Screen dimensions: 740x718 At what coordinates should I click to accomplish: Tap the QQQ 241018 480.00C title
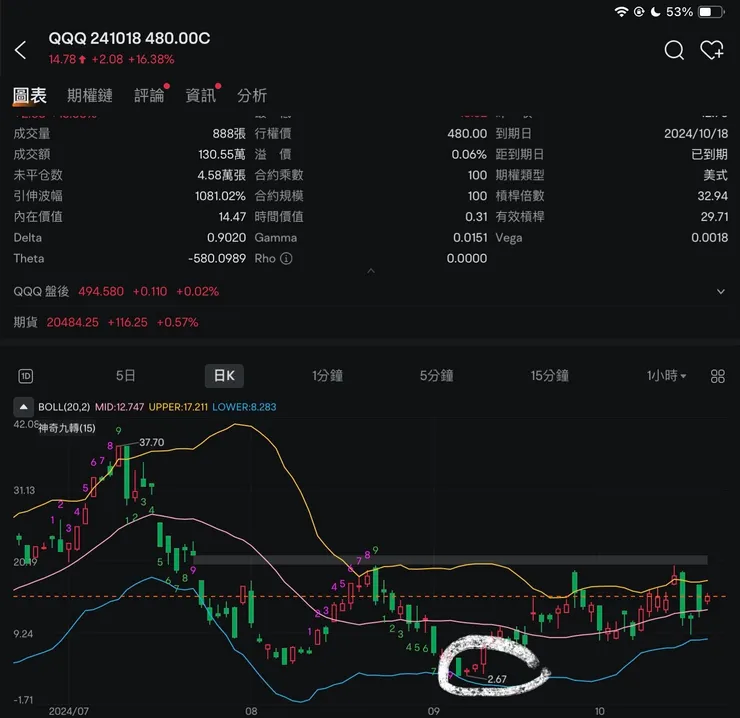(x=129, y=38)
